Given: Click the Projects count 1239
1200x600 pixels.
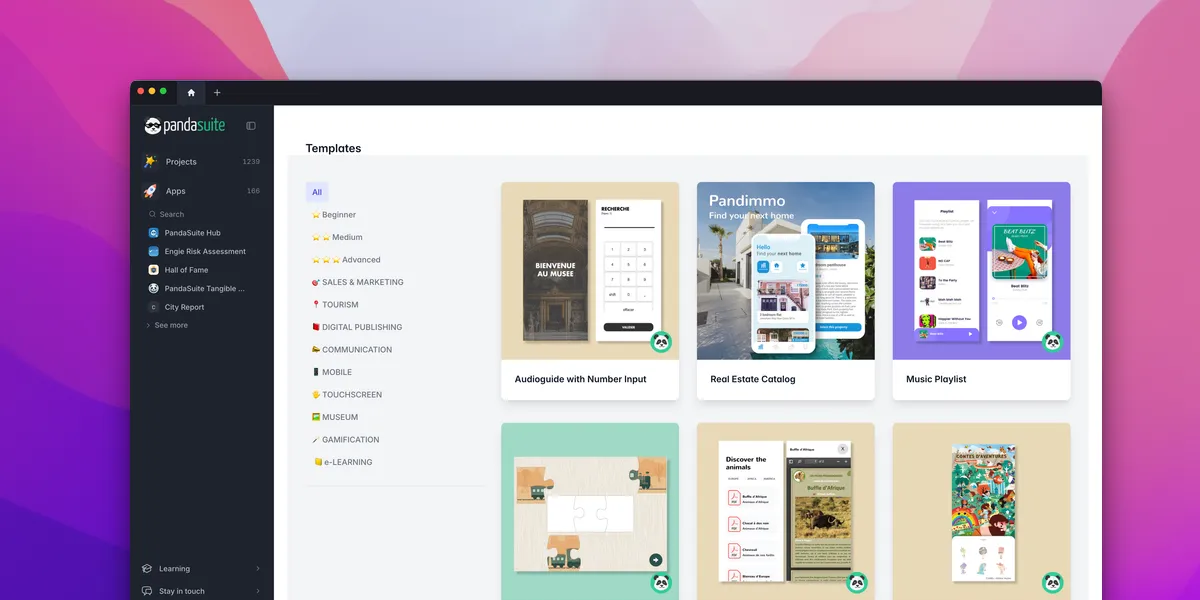Looking at the screenshot, I should [251, 161].
